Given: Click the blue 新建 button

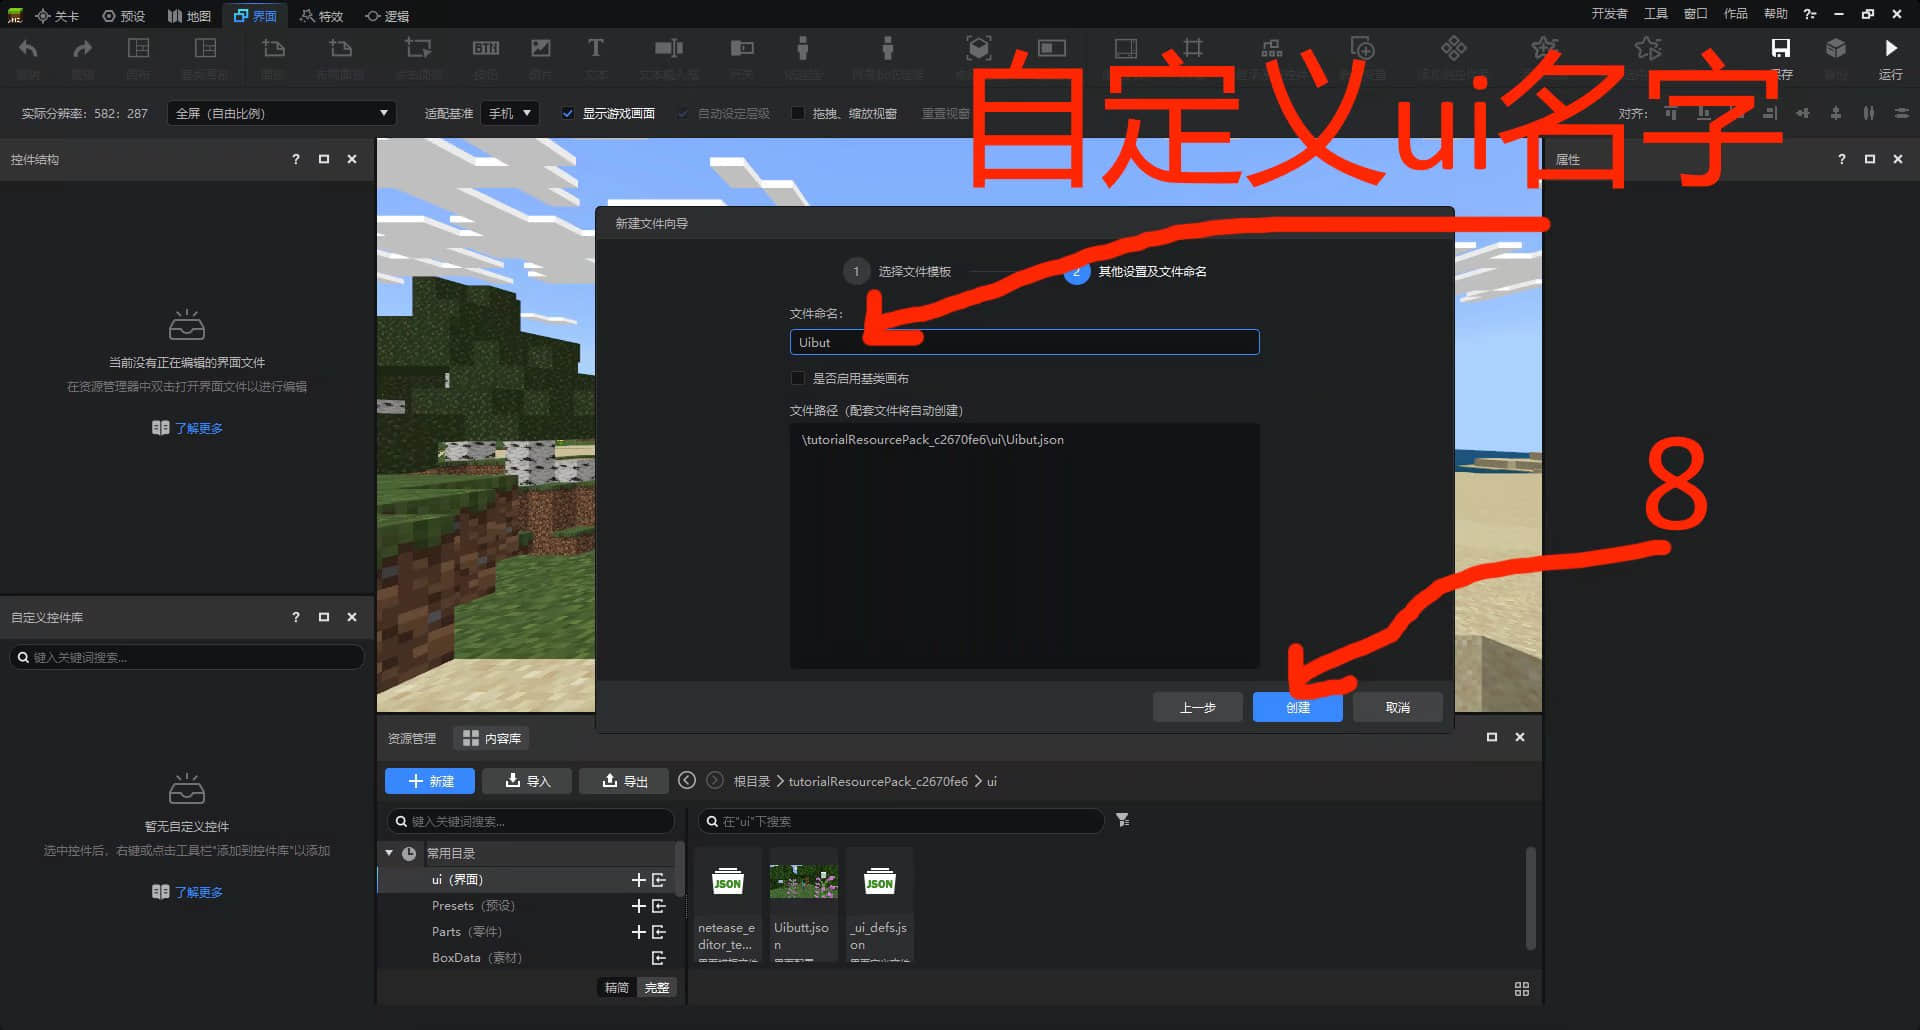Looking at the screenshot, I should [430, 781].
